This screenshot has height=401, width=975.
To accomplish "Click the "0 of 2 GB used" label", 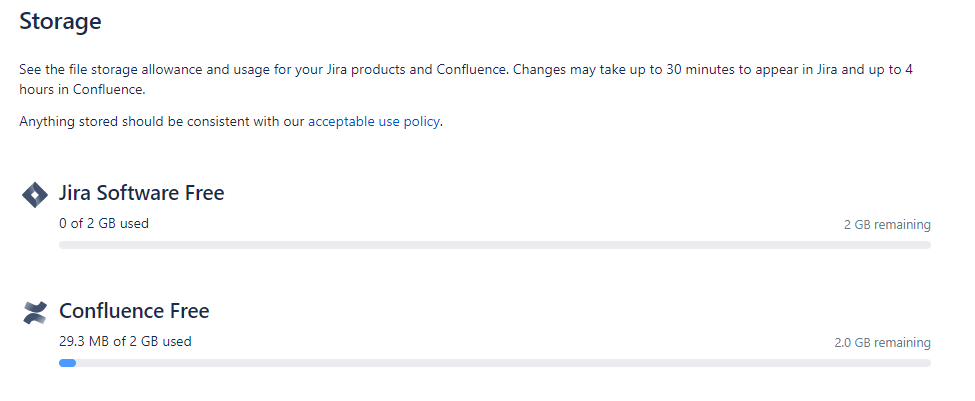I will point(104,223).
